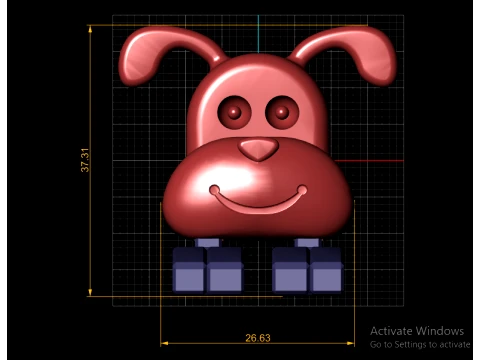Click the red horizontal axis line
This screenshot has width=480, height=360.
[x=369, y=161]
